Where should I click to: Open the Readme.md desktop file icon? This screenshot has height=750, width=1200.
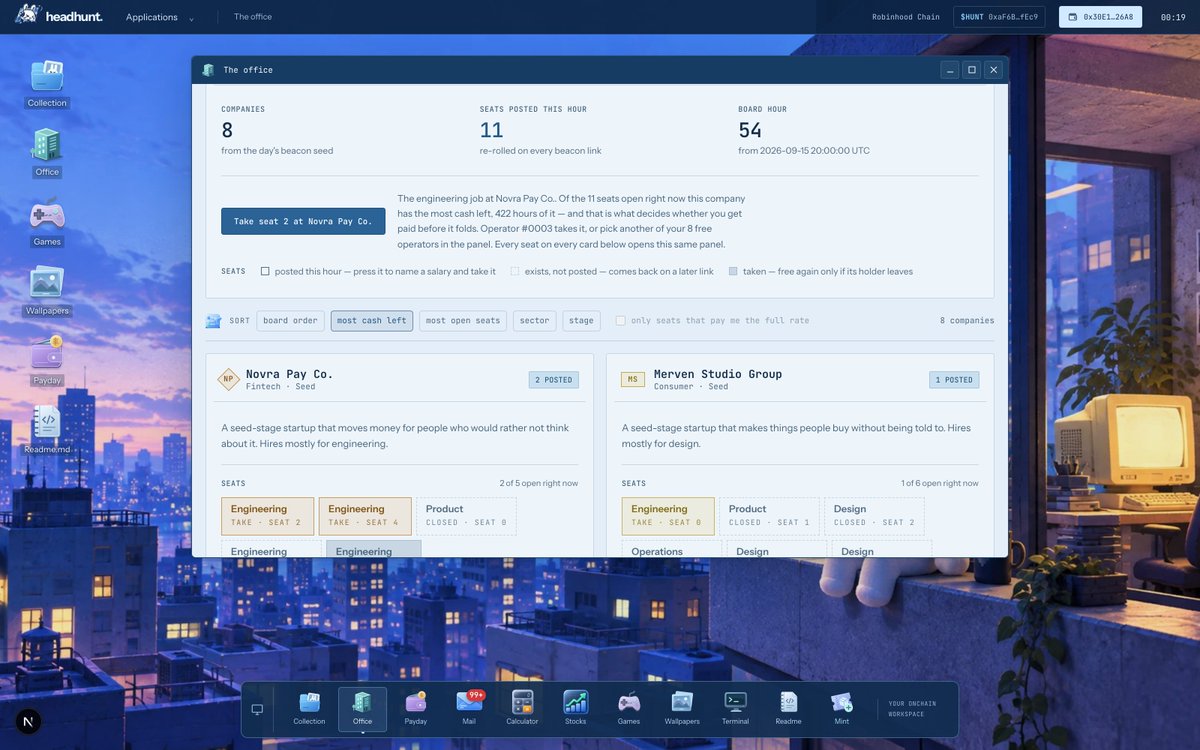[47, 430]
